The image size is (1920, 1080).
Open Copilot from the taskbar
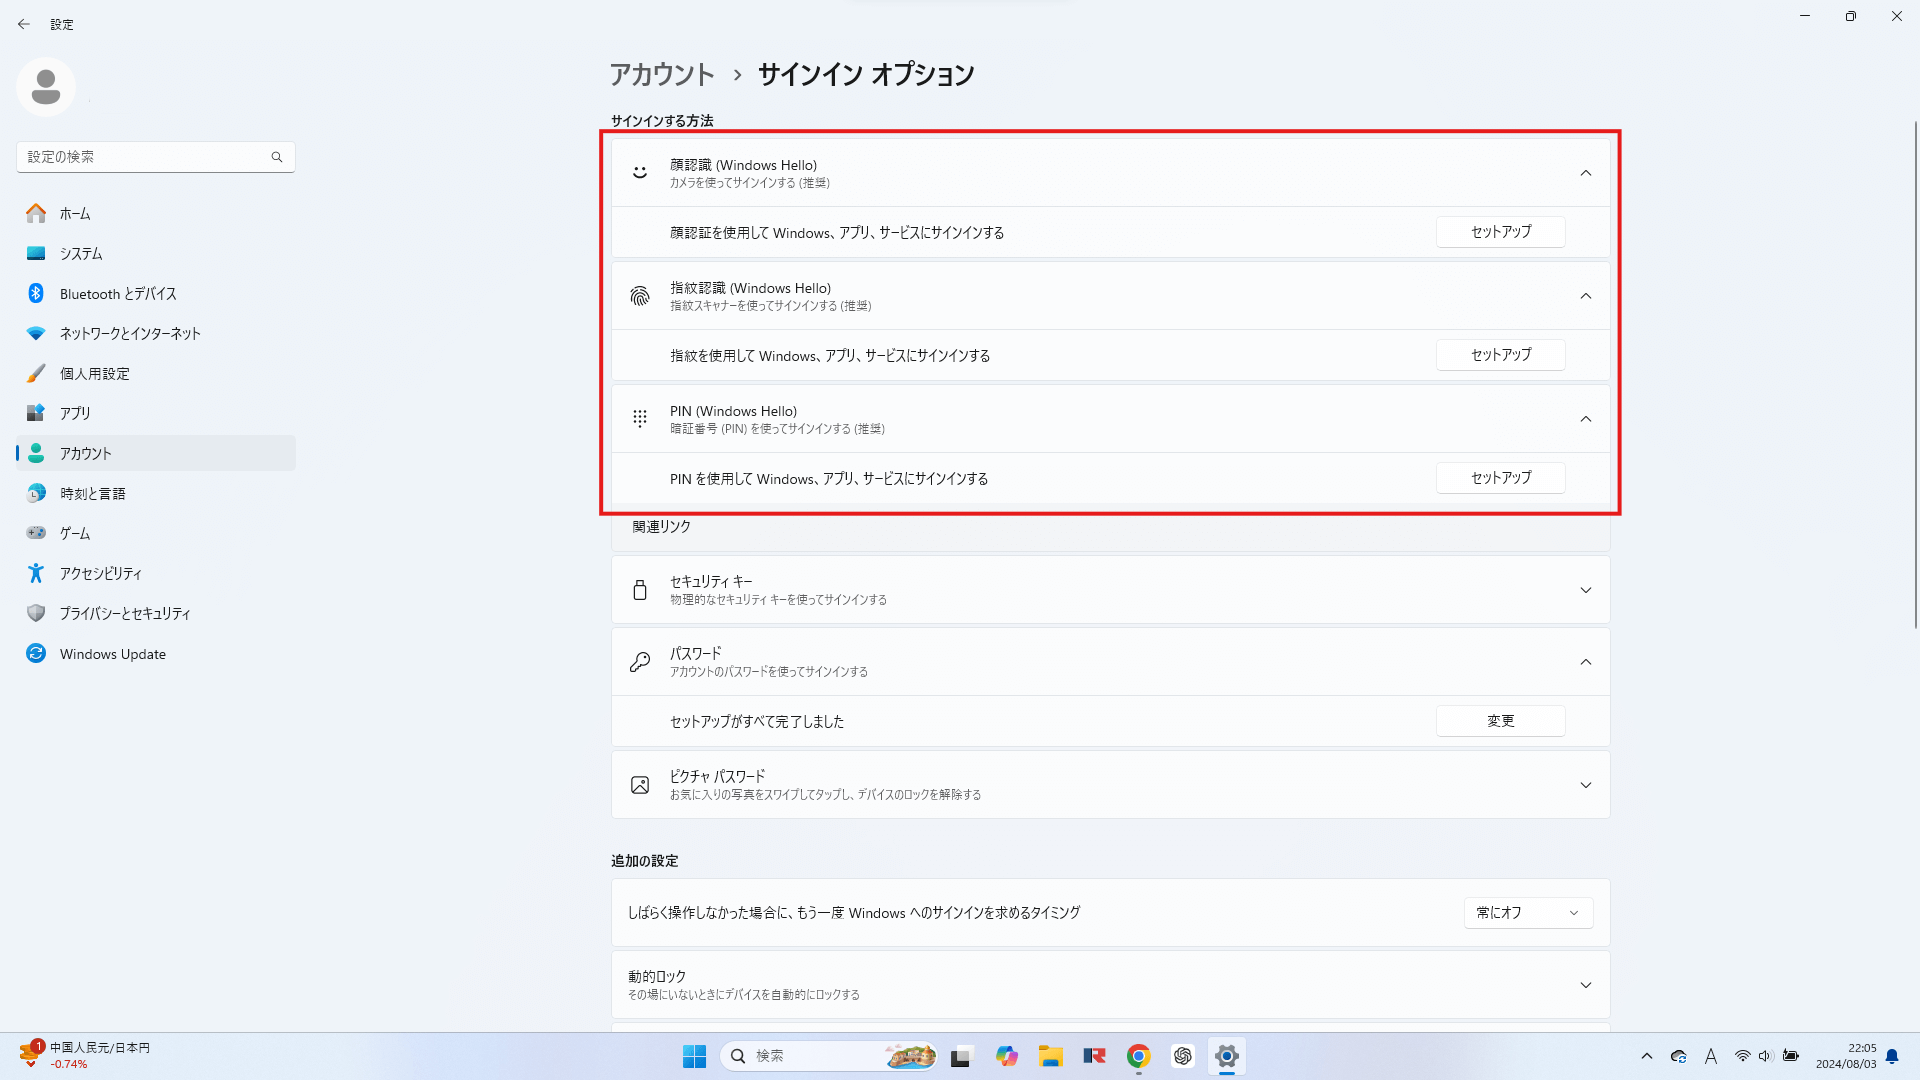pos(1006,1056)
